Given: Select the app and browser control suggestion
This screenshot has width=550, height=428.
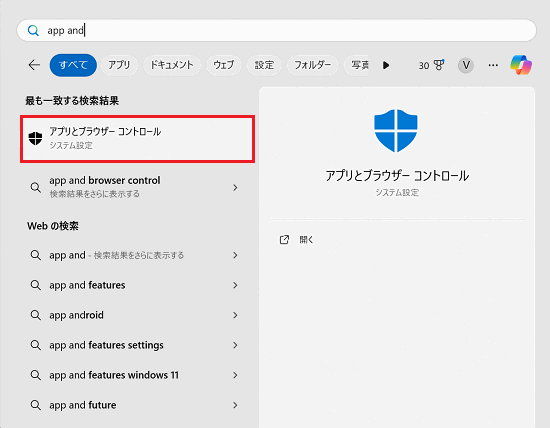Looking at the screenshot, I should click(138, 187).
